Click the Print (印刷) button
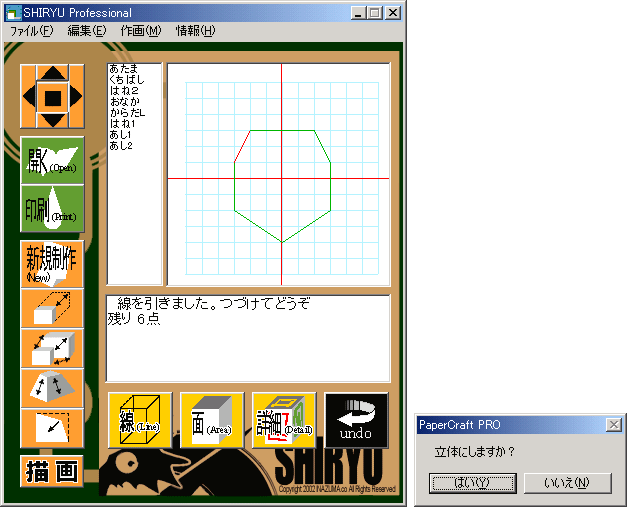The width and height of the screenshot is (627, 507). tap(52, 209)
